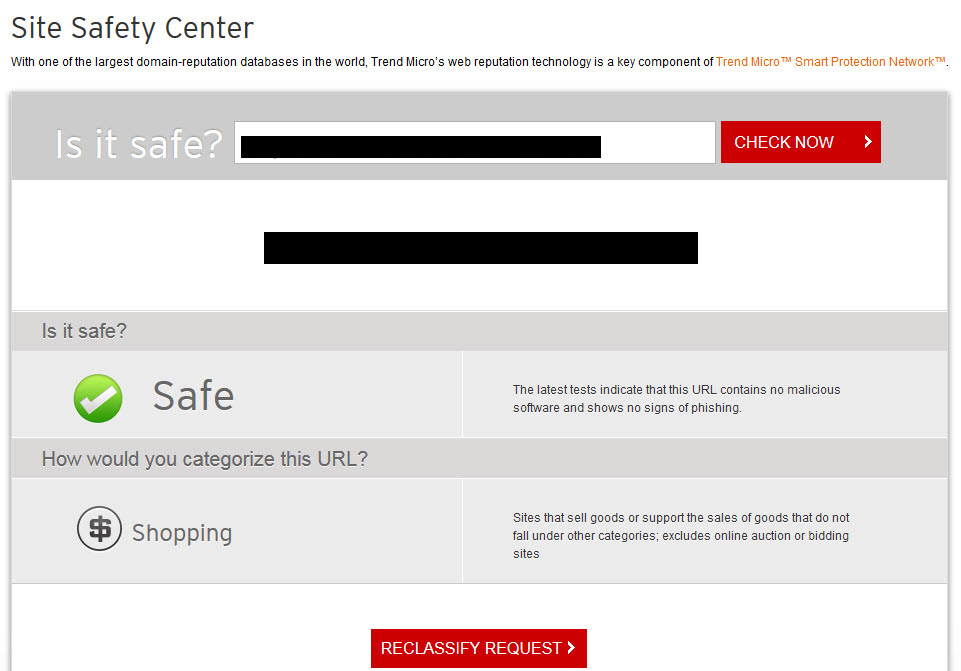Open the Trend Micro Smart Protection Network link
The image size is (961, 671).
point(829,61)
